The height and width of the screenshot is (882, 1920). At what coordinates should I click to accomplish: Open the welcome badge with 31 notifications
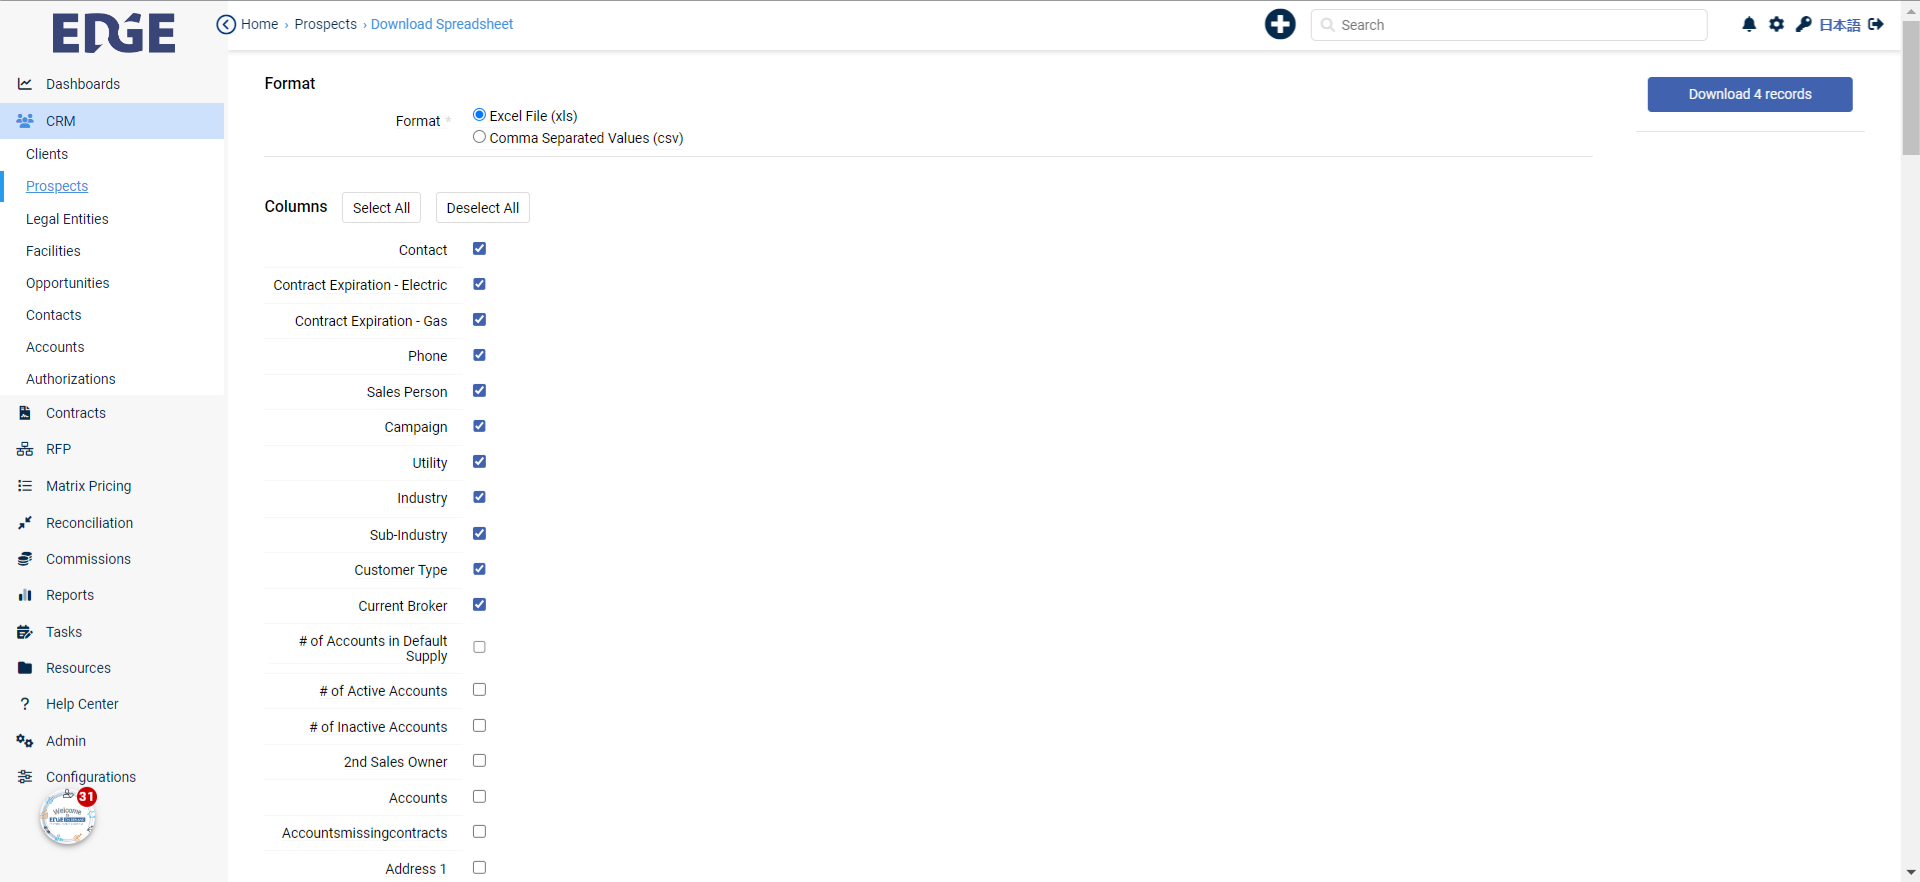coord(68,817)
